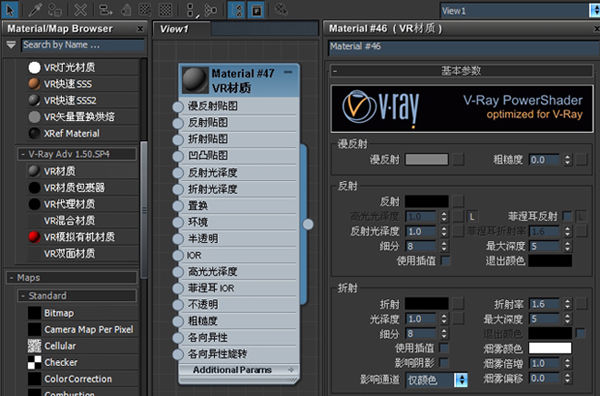Click the 漫反射贴图 input socket
Viewport: 600px width, 396px height.
pyautogui.click(x=178, y=107)
